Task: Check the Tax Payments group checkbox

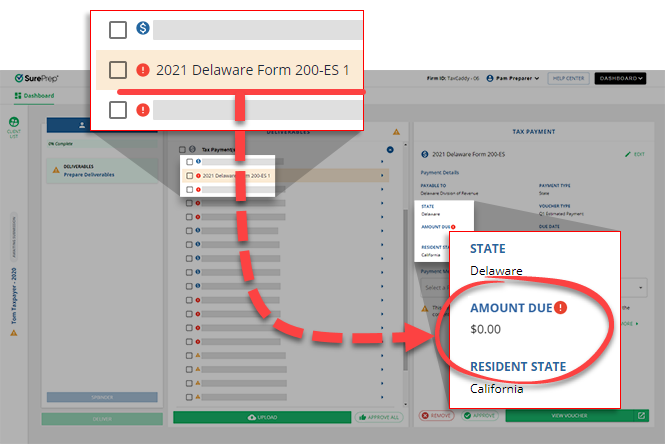Action: [182, 149]
